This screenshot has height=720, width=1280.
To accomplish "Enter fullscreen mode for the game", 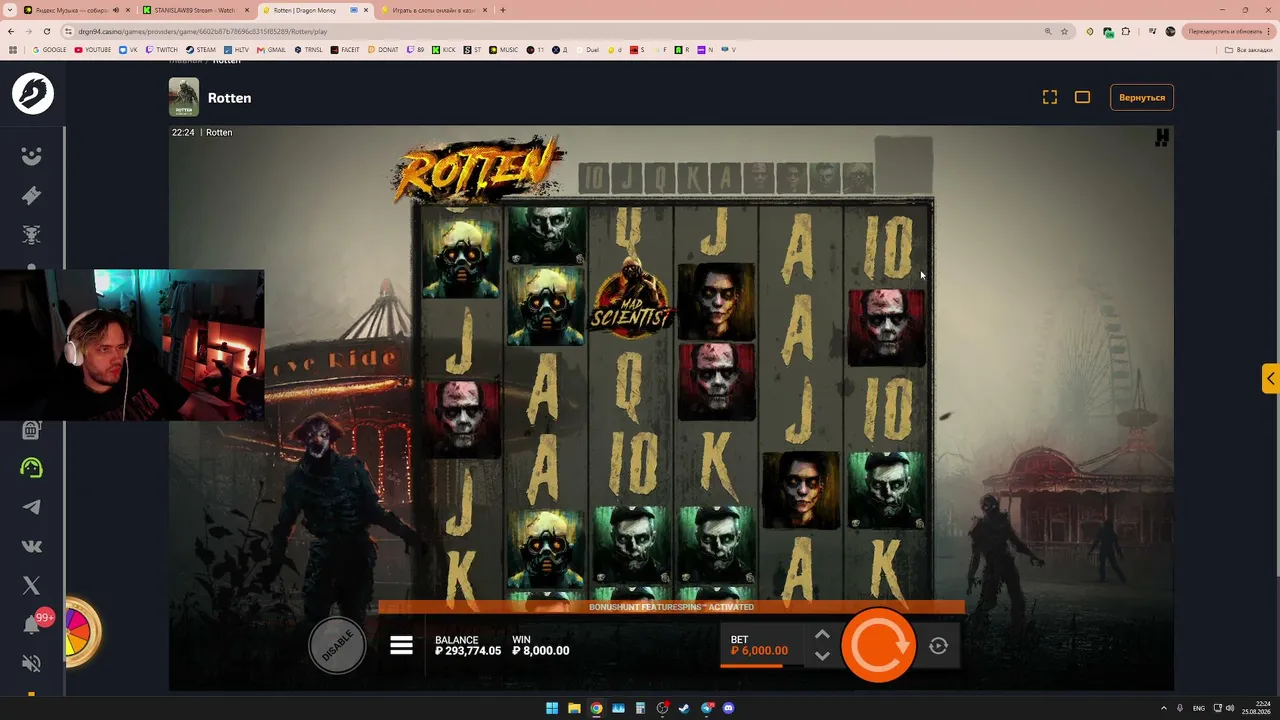I will click(x=1050, y=97).
